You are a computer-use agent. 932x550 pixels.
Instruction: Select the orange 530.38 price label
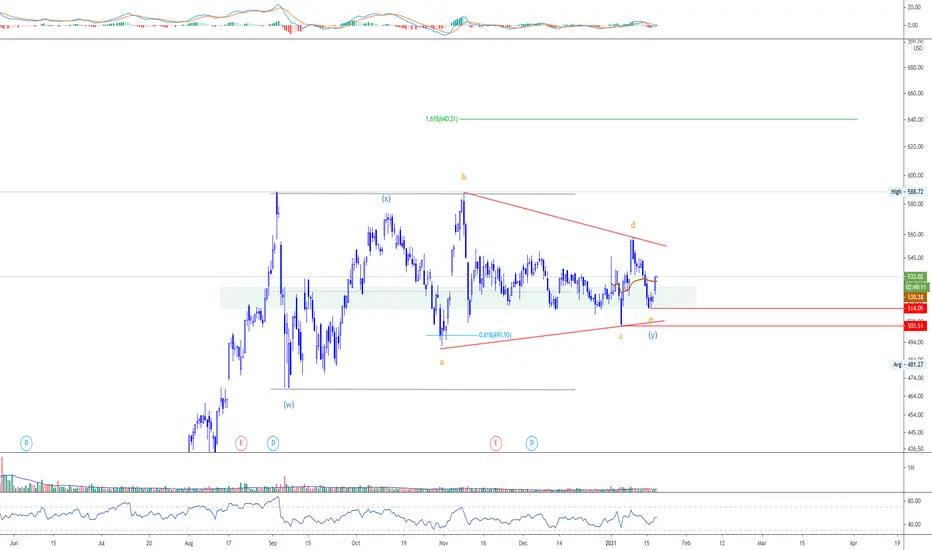click(x=915, y=297)
